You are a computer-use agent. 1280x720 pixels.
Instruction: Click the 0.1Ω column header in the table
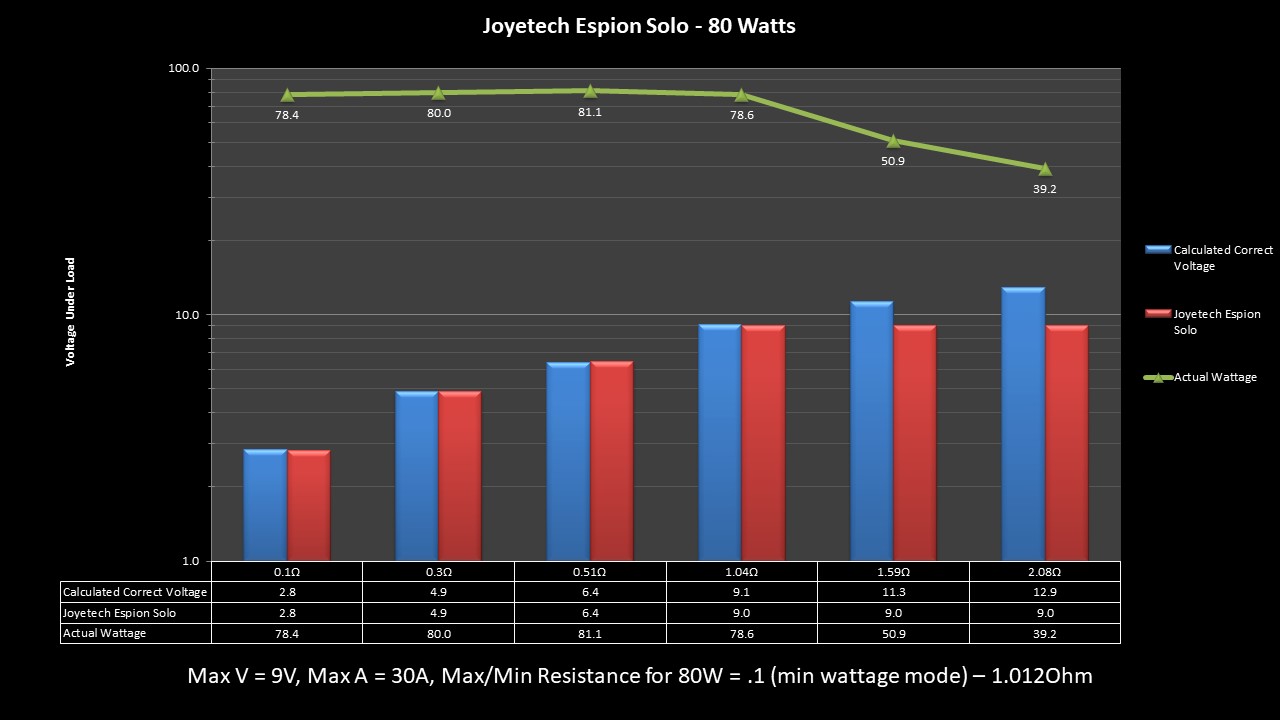click(287, 572)
